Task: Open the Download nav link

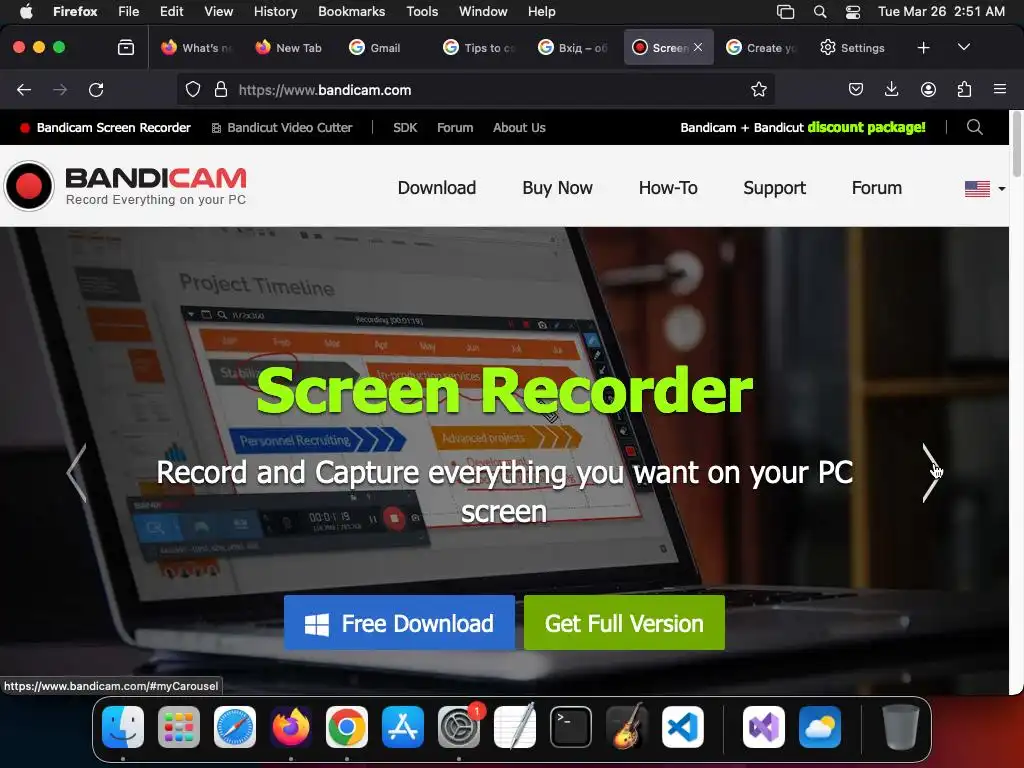Action: click(x=437, y=188)
